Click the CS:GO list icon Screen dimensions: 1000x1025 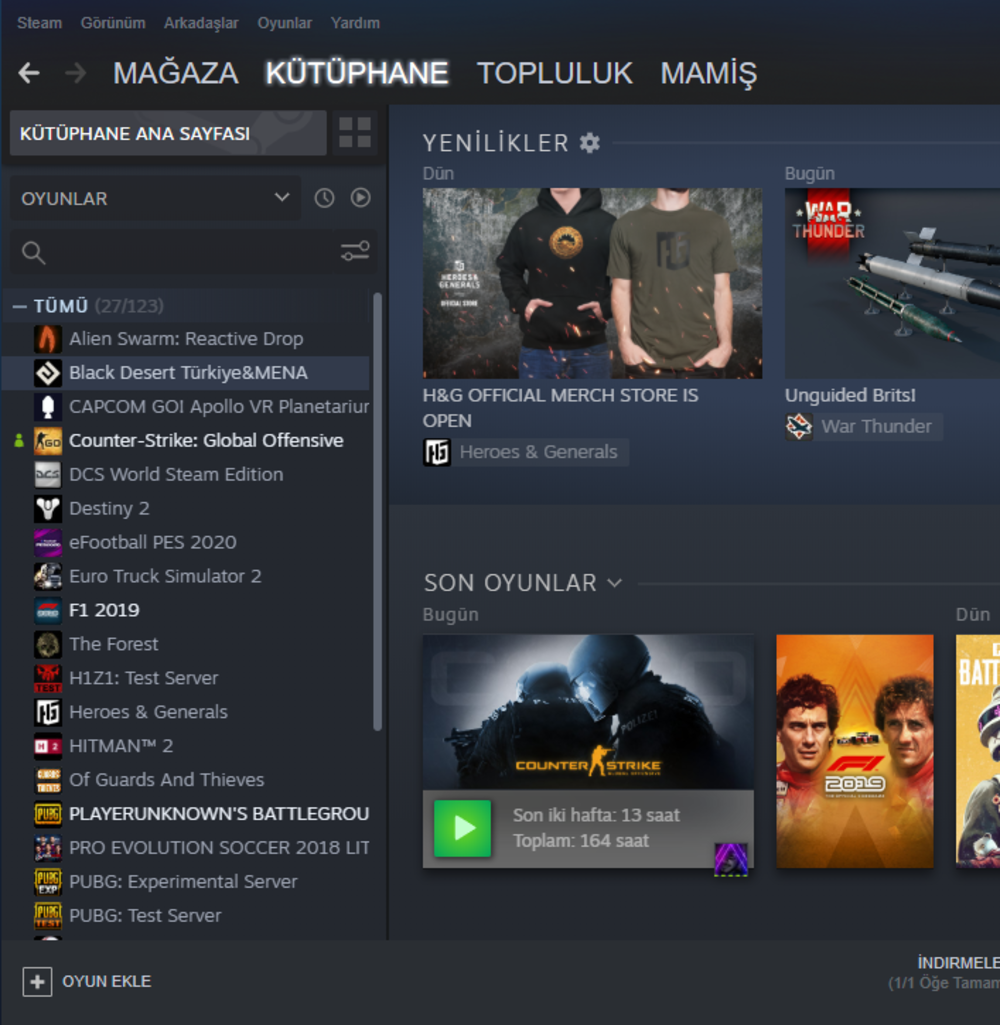click(48, 441)
